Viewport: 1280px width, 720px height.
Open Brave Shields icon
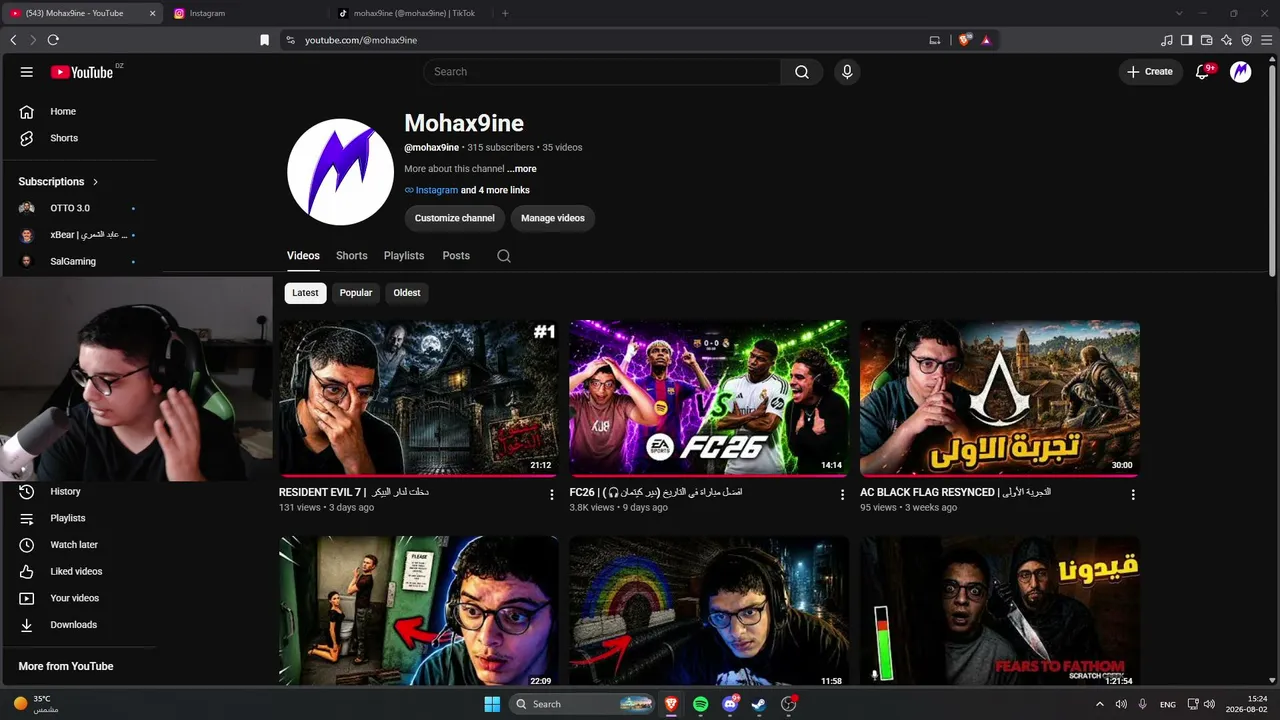point(964,40)
